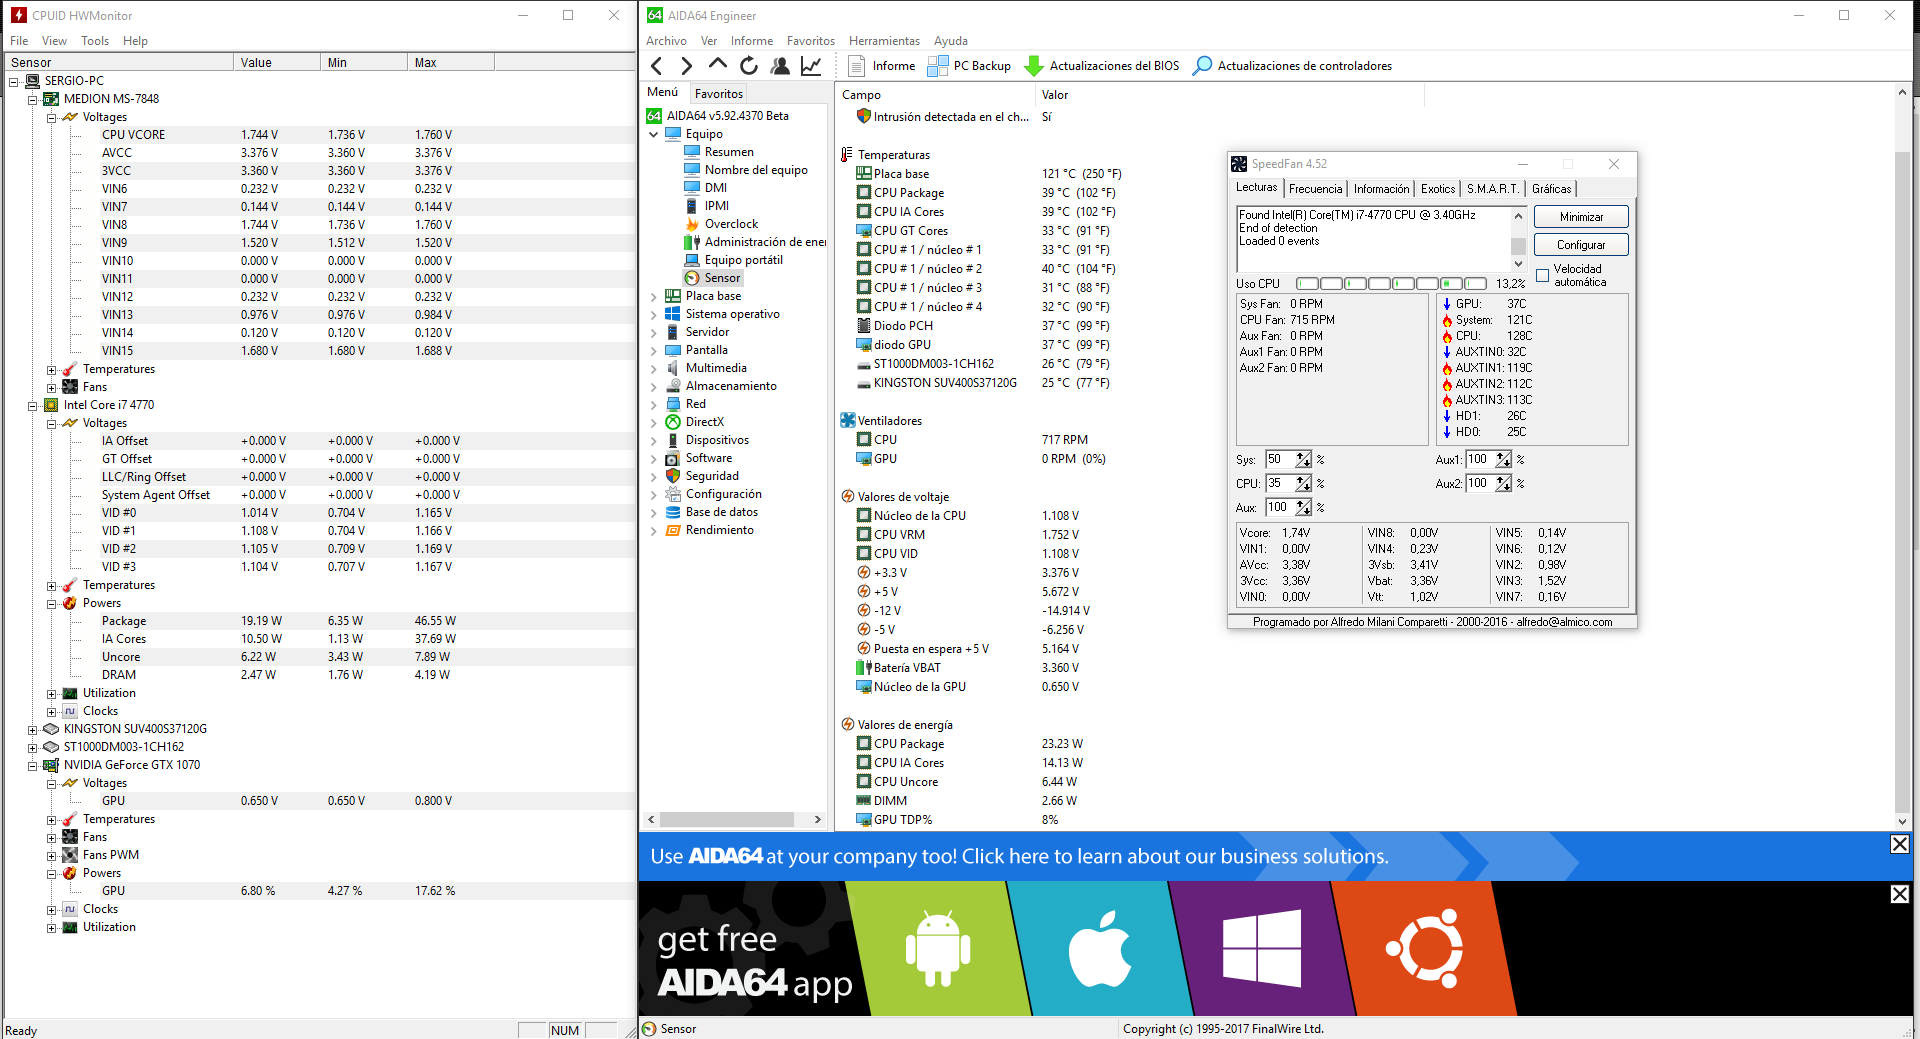This screenshot has height=1039, width=1920.
Task: Click the Minimizar button in SpeedFan
Action: click(1581, 217)
